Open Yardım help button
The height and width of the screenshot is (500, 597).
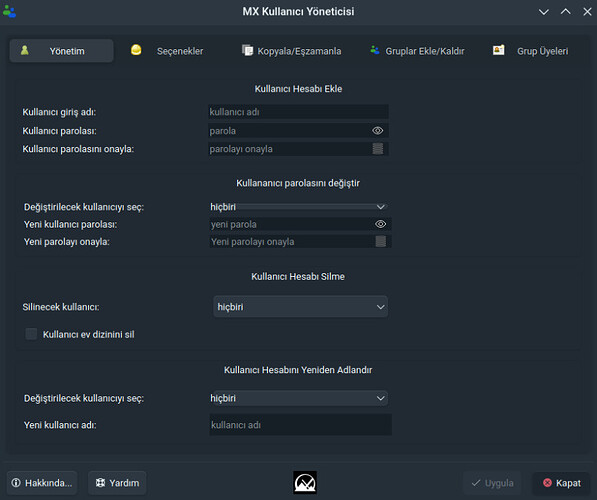tap(117, 483)
